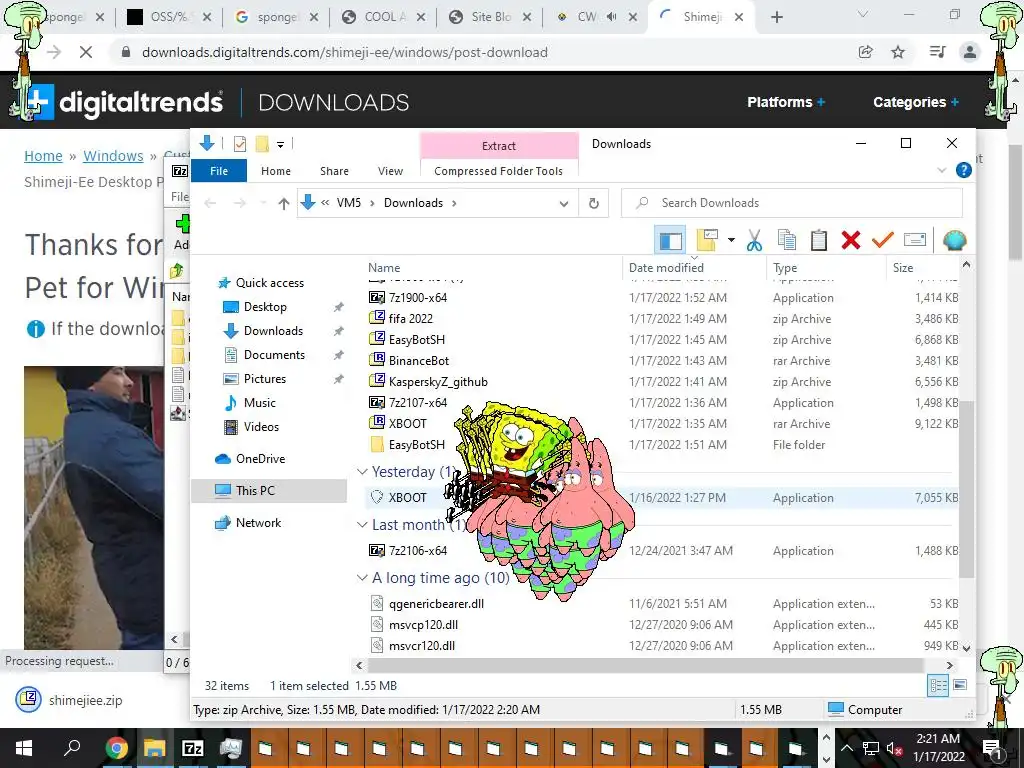This screenshot has width=1024, height=768.
Task: Open Documents in the navigation pane
Action: tap(274, 355)
